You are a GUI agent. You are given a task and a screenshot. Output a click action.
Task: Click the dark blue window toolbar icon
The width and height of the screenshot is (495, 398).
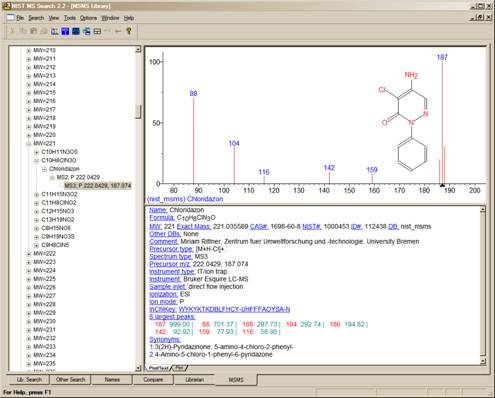tap(76, 31)
